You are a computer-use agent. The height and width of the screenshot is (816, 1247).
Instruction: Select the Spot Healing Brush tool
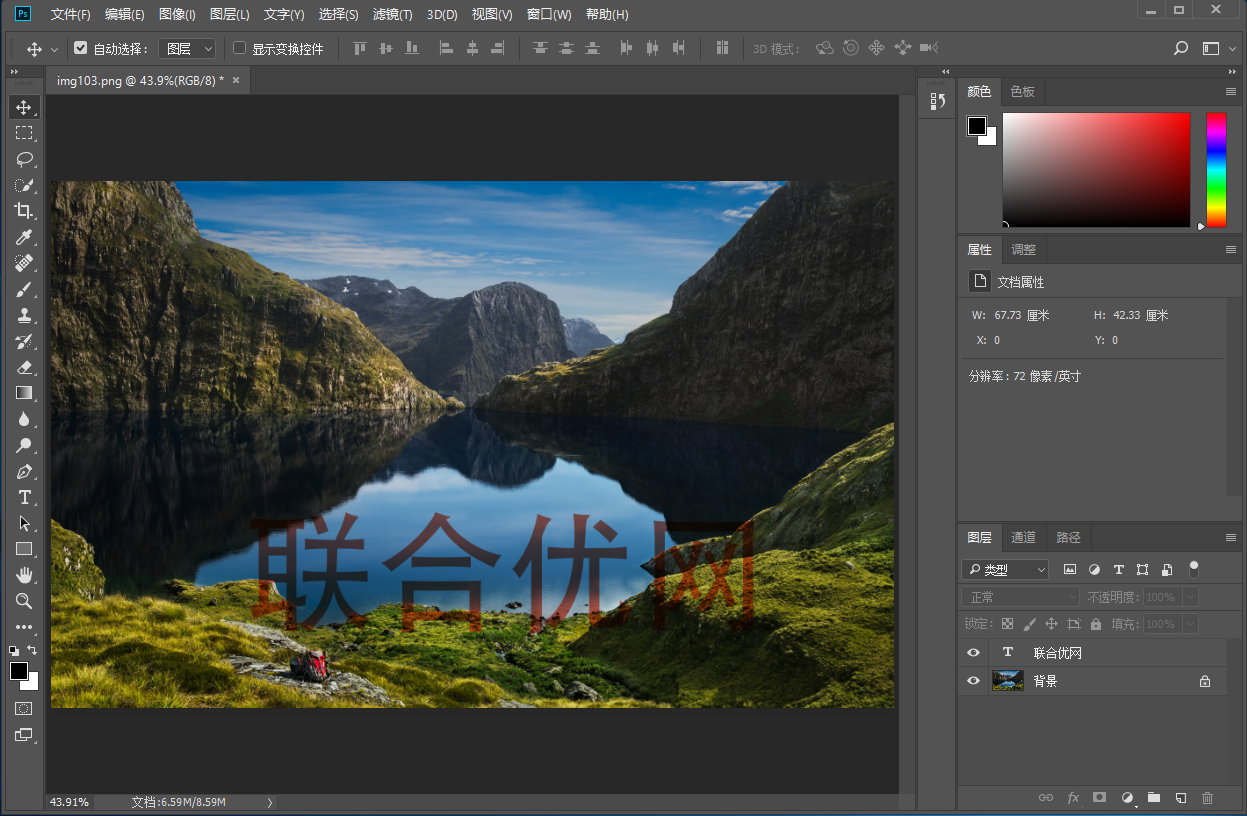tap(24, 263)
